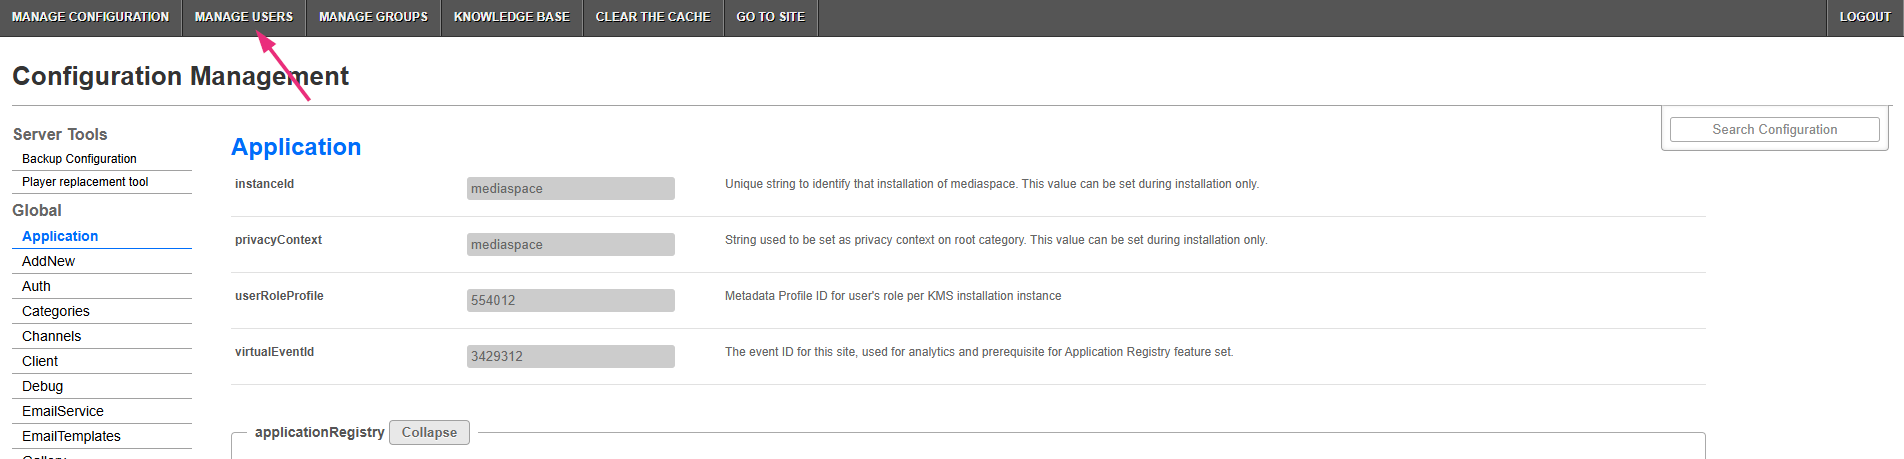
Task: Select the Debug configuration module
Action: tap(42, 386)
